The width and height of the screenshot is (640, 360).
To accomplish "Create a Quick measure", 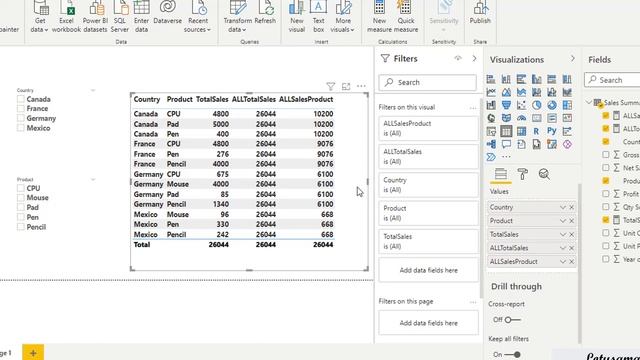I will tap(405, 17).
